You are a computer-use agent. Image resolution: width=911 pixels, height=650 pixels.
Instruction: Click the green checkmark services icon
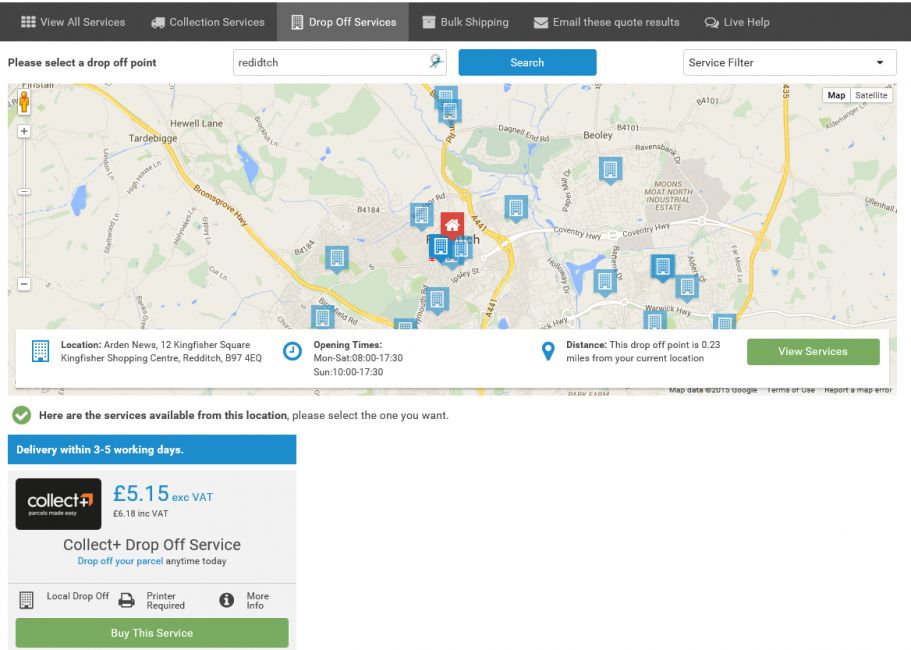click(x=22, y=415)
